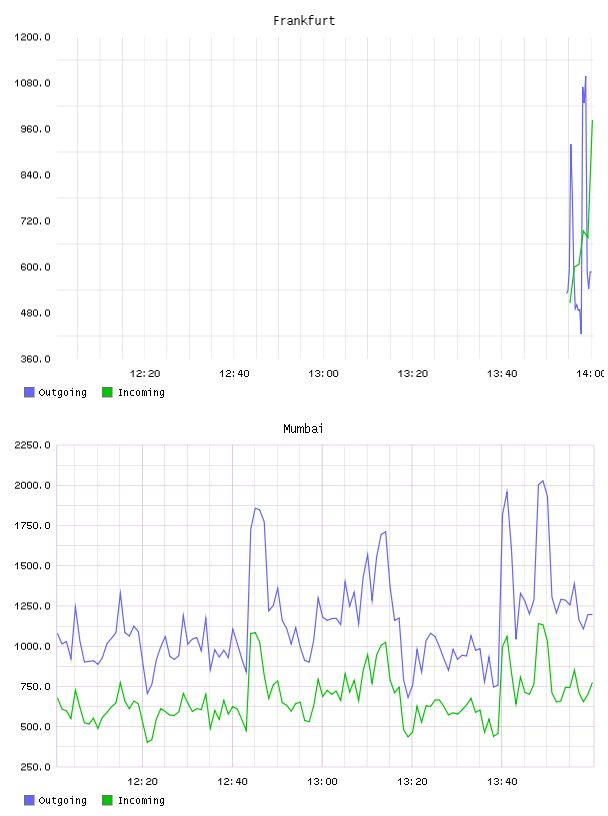The width and height of the screenshot is (608, 816).
Task: Click the 1000.0 y-axis label on Mumbai chart
Action: (x=32, y=646)
